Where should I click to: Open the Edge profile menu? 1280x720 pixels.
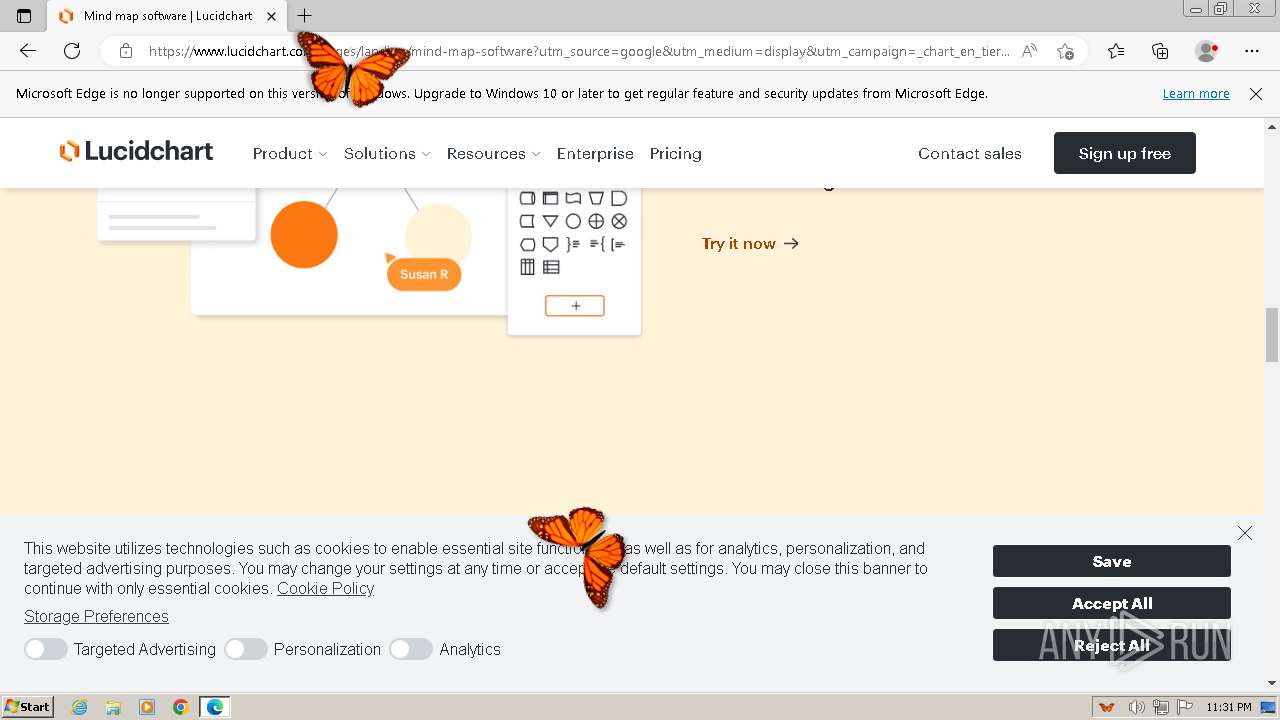tap(1207, 51)
